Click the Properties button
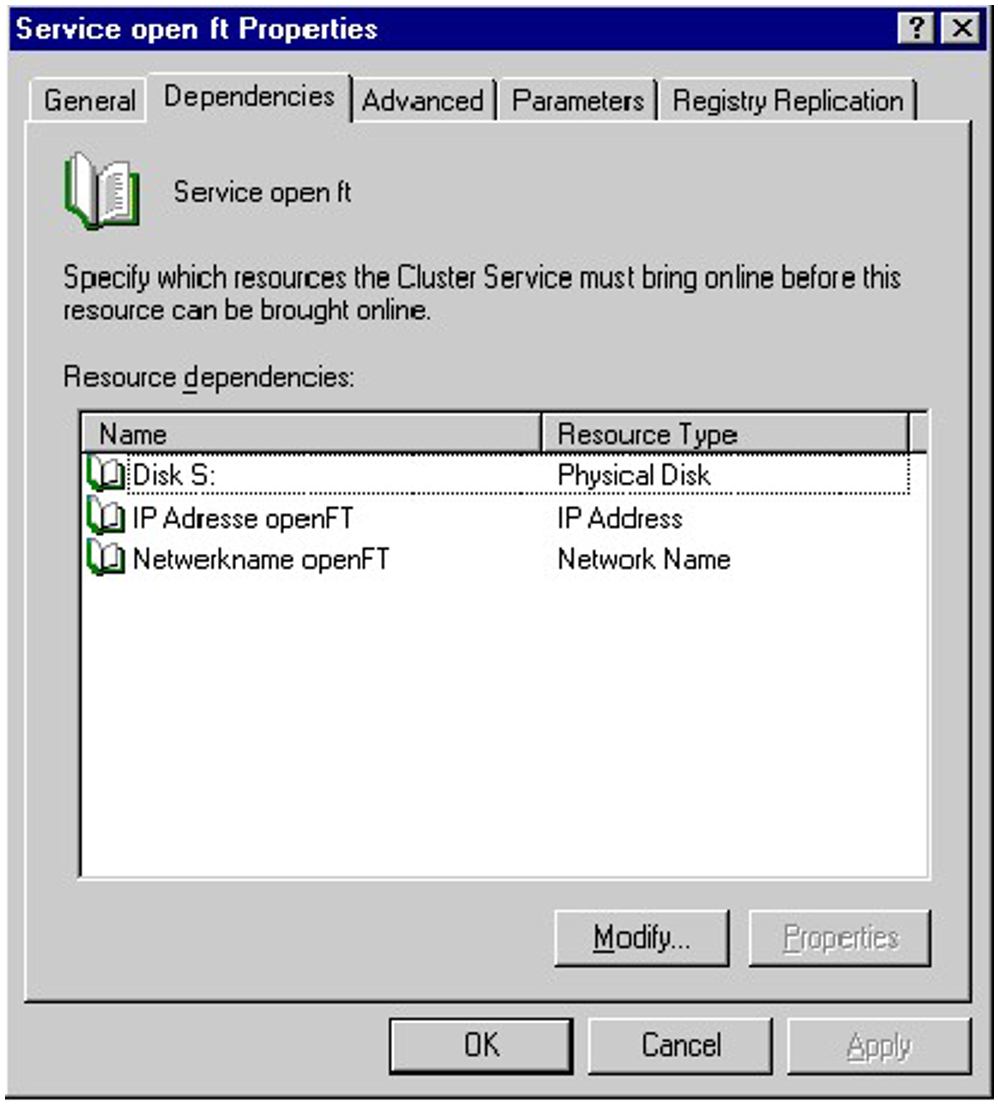Image resolution: width=998 pixels, height=1106 pixels. [x=840, y=938]
